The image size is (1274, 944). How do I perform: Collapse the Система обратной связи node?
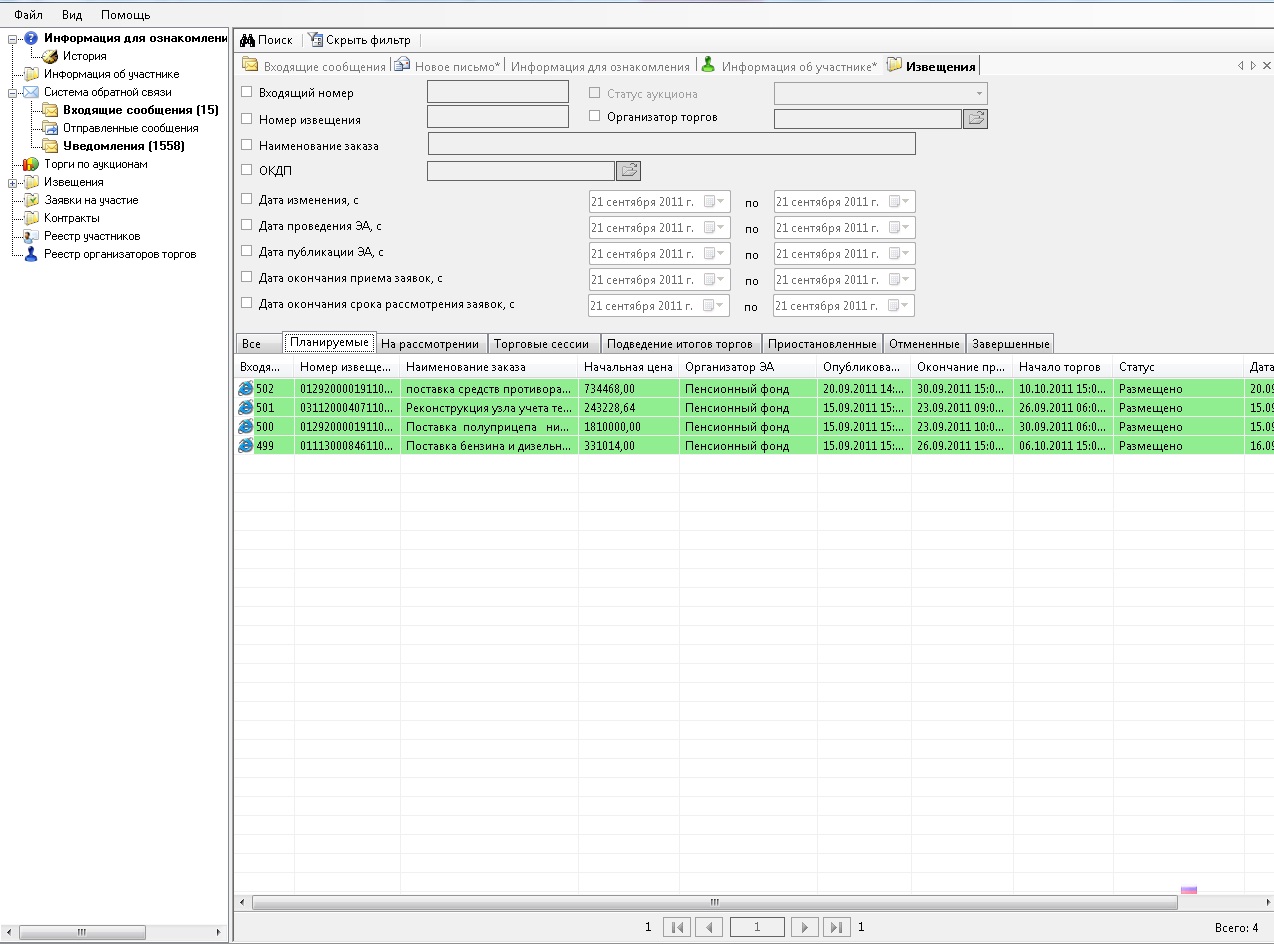click(12, 92)
